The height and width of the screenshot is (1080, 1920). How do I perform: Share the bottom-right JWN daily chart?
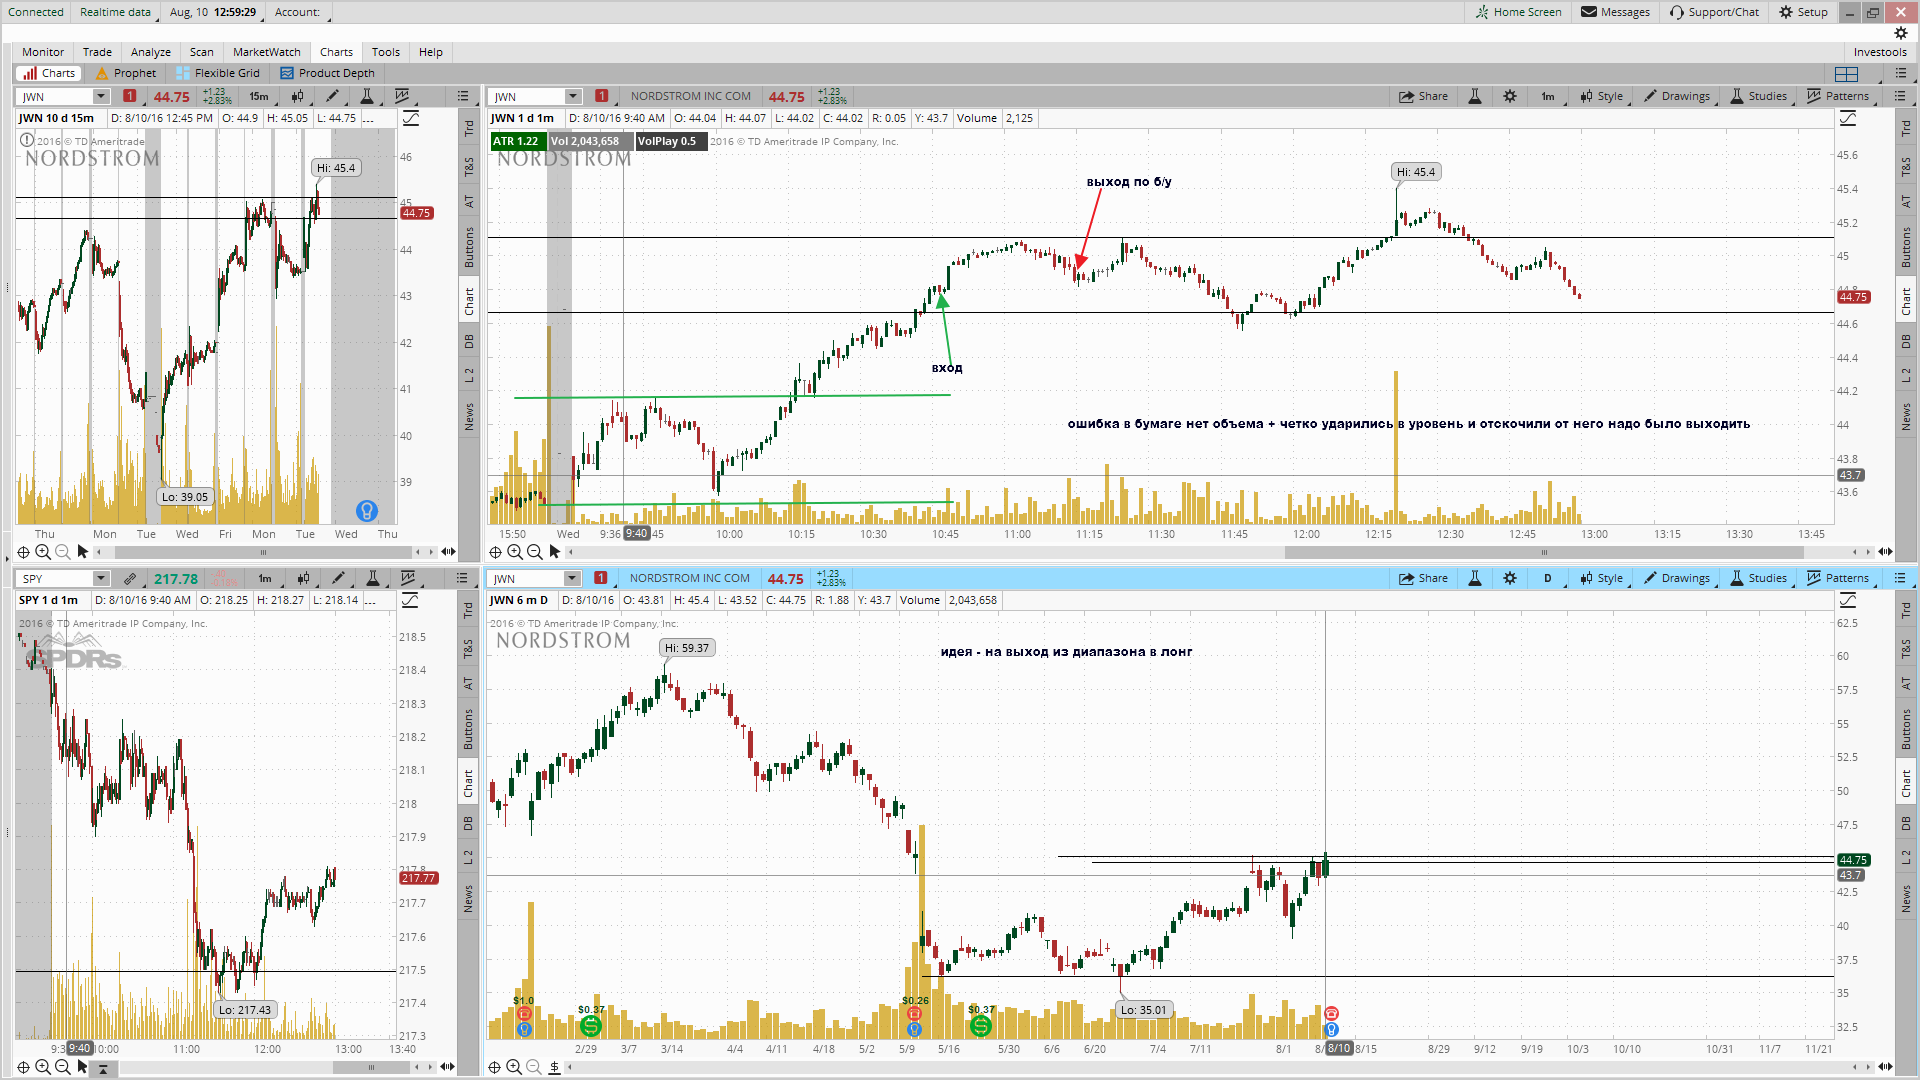(1424, 579)
